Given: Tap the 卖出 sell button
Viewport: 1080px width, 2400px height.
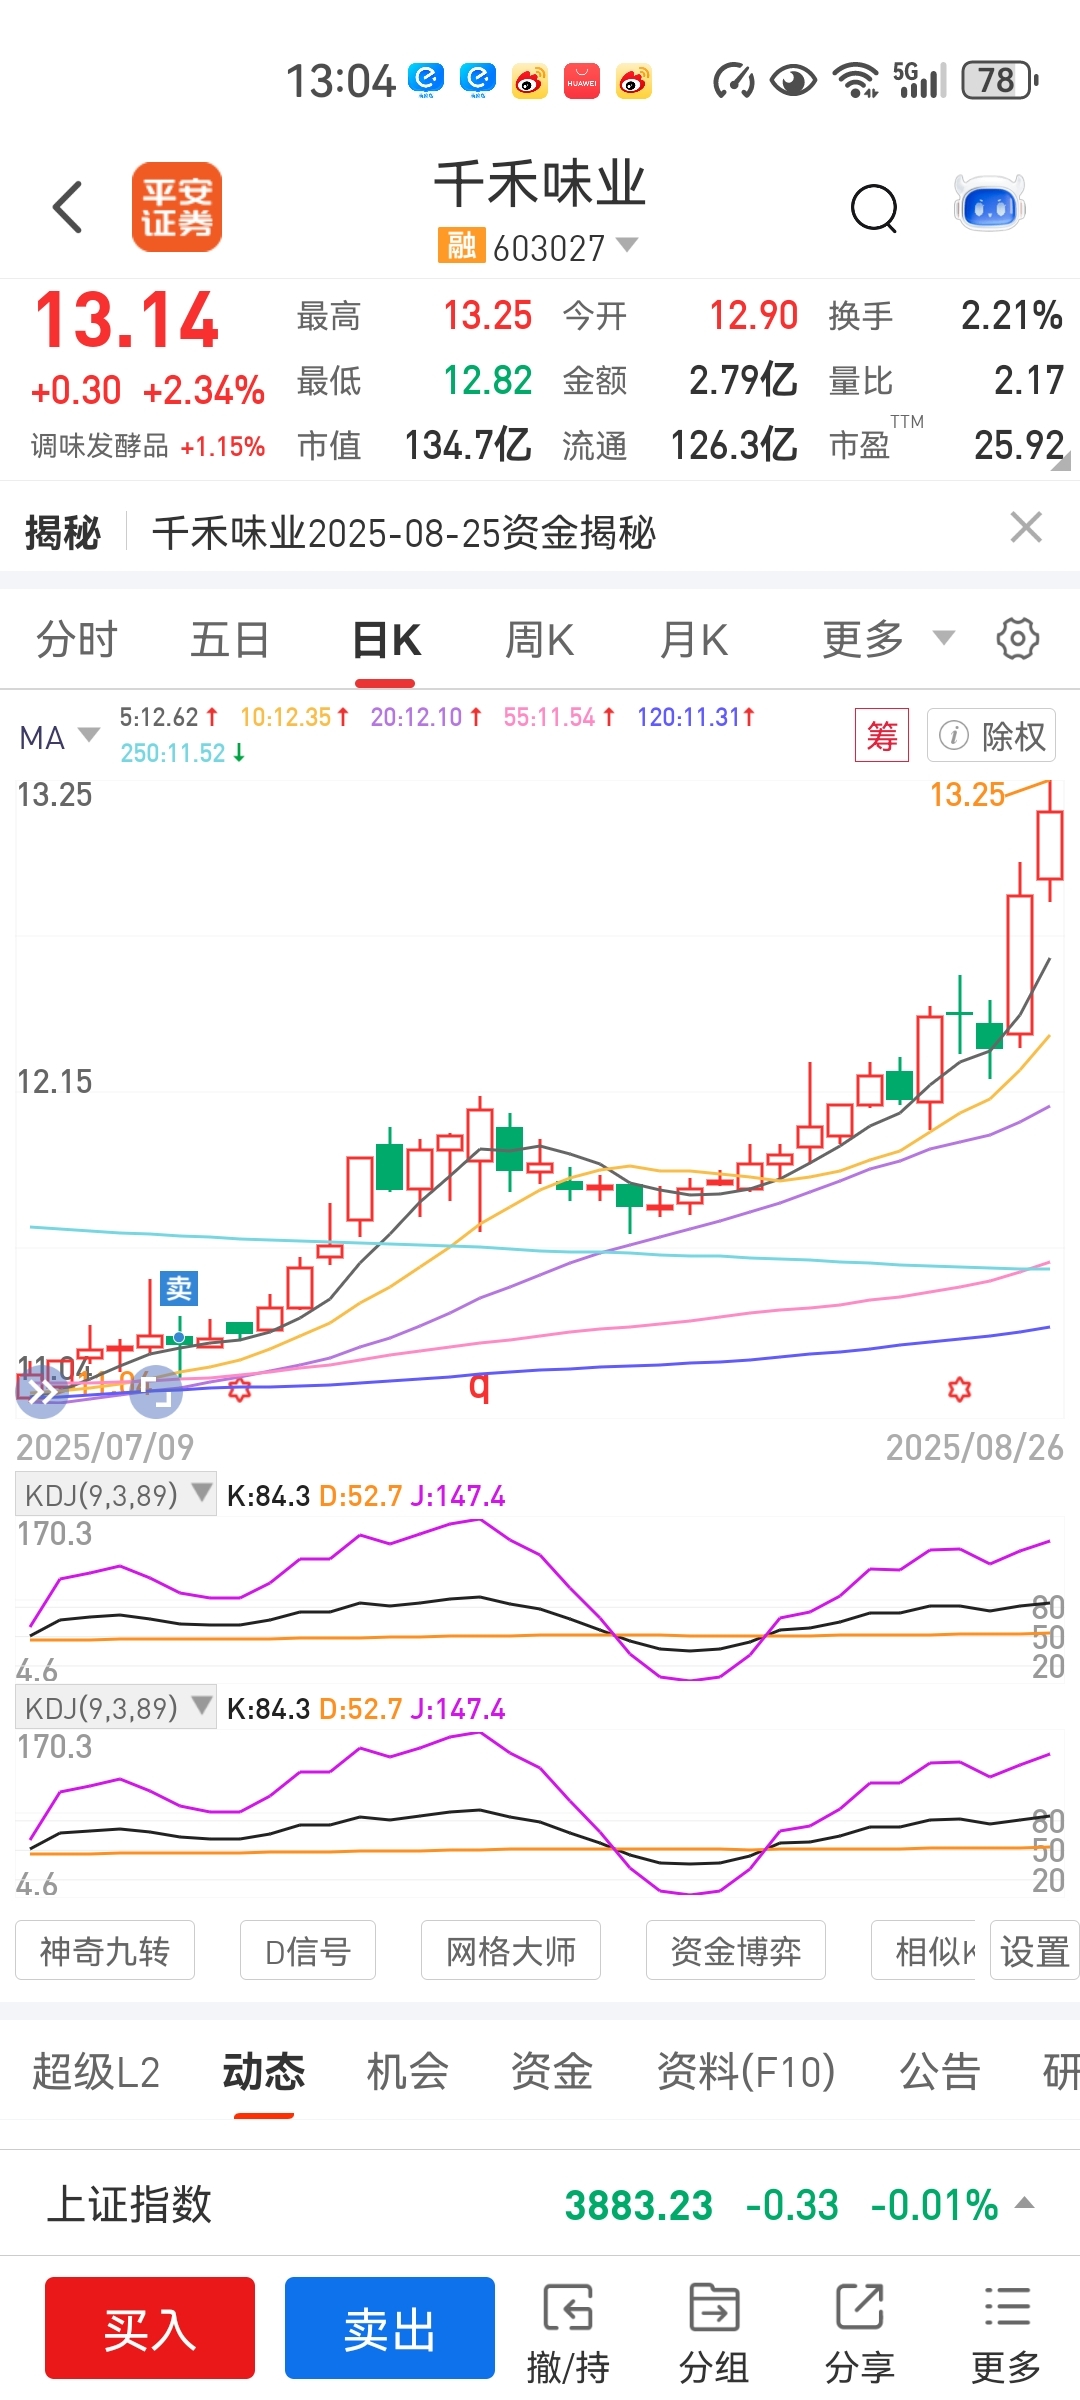Looking at the screenshot, I should pos(390,2328).
